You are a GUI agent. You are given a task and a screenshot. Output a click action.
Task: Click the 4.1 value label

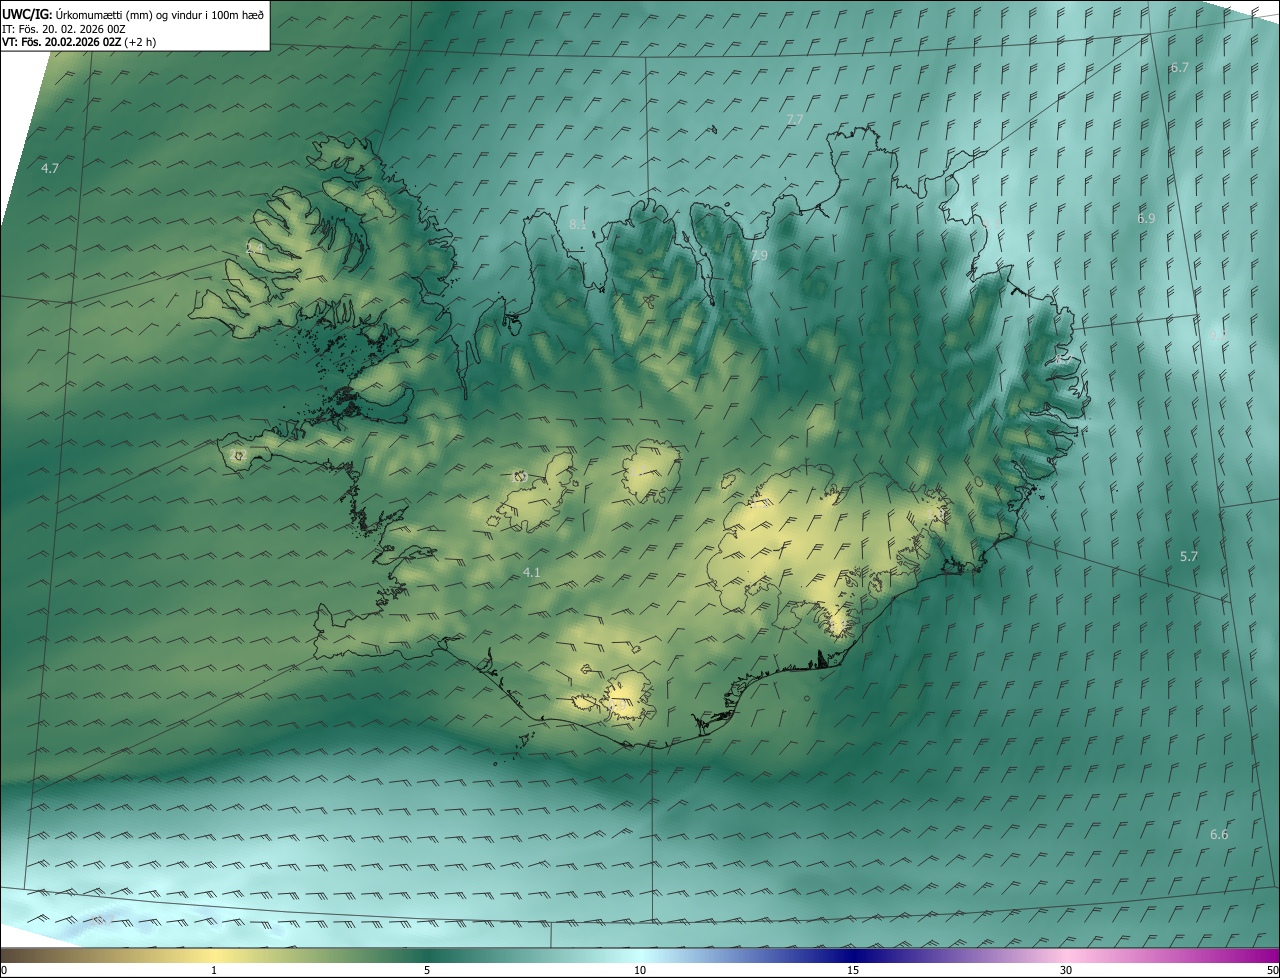coord(532,572)
